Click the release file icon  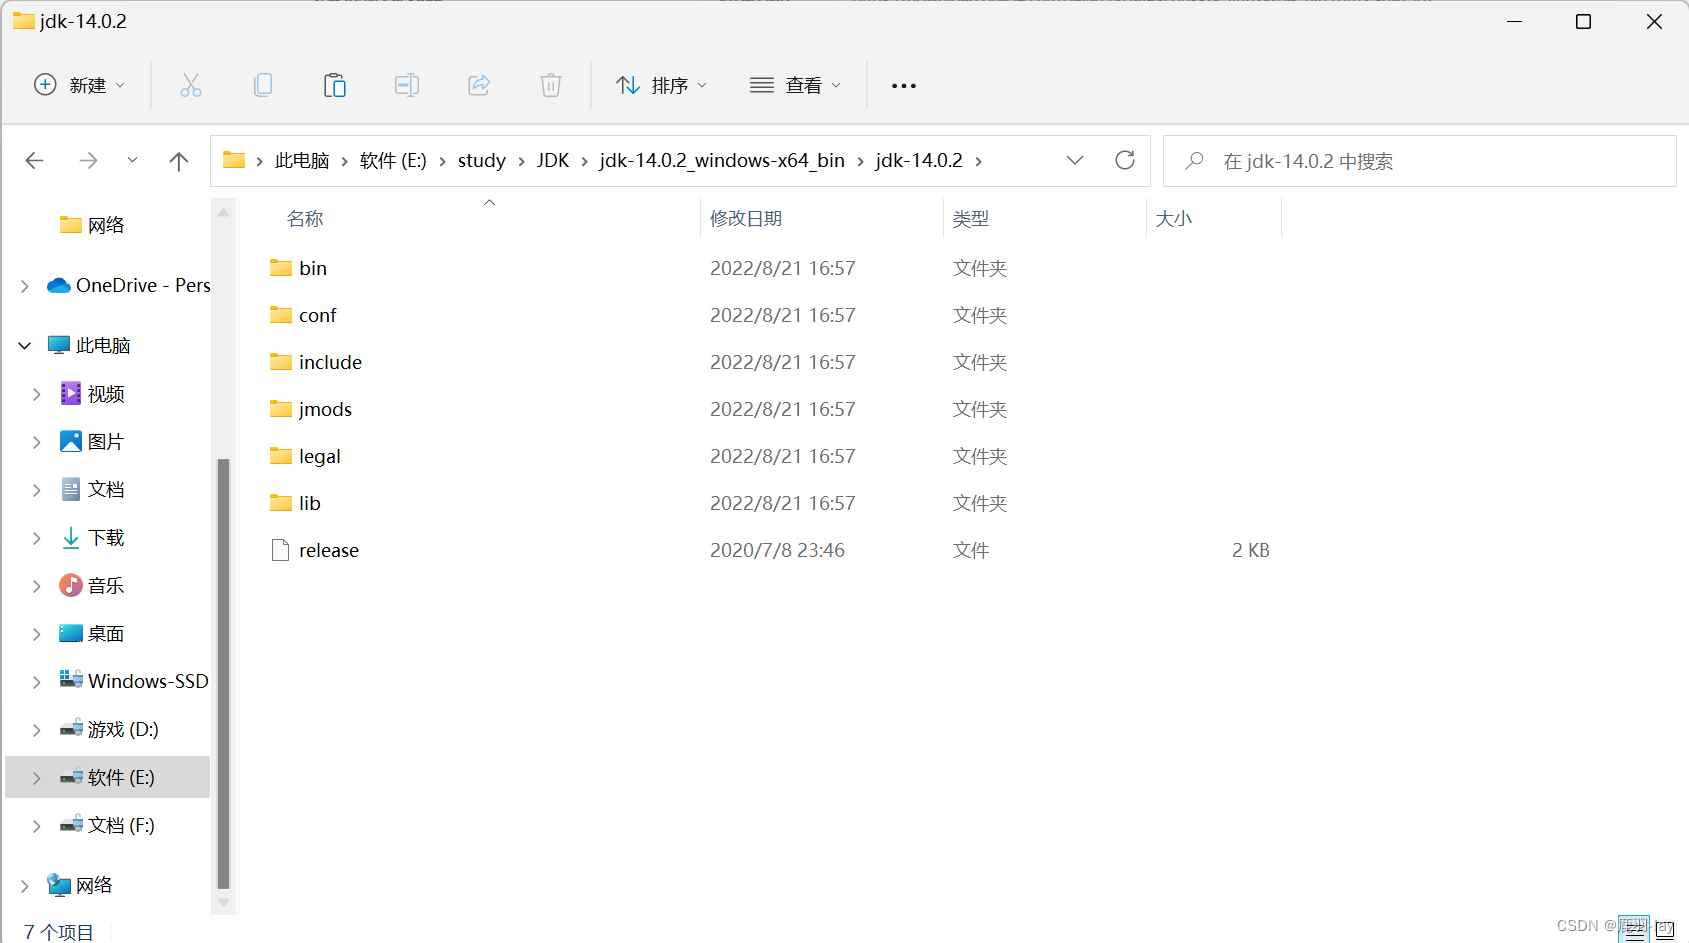[281, 550]
